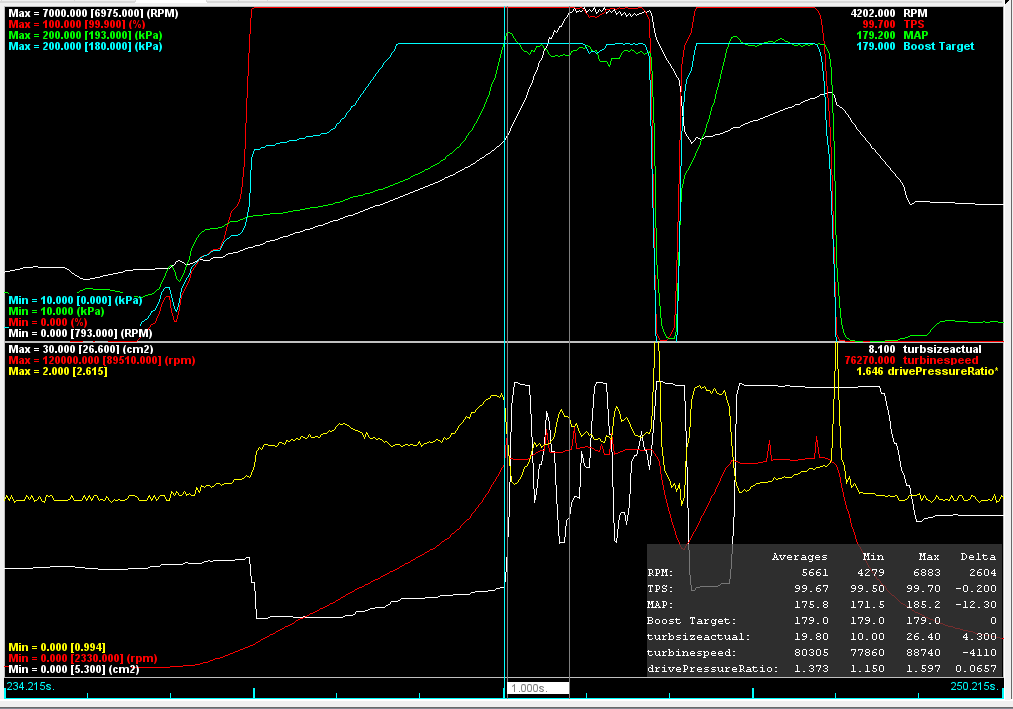The height and width of the screenshot is (709, 1013).
Task: Click the 'Delta' column header in stats
Action: (x=978, y=556)
